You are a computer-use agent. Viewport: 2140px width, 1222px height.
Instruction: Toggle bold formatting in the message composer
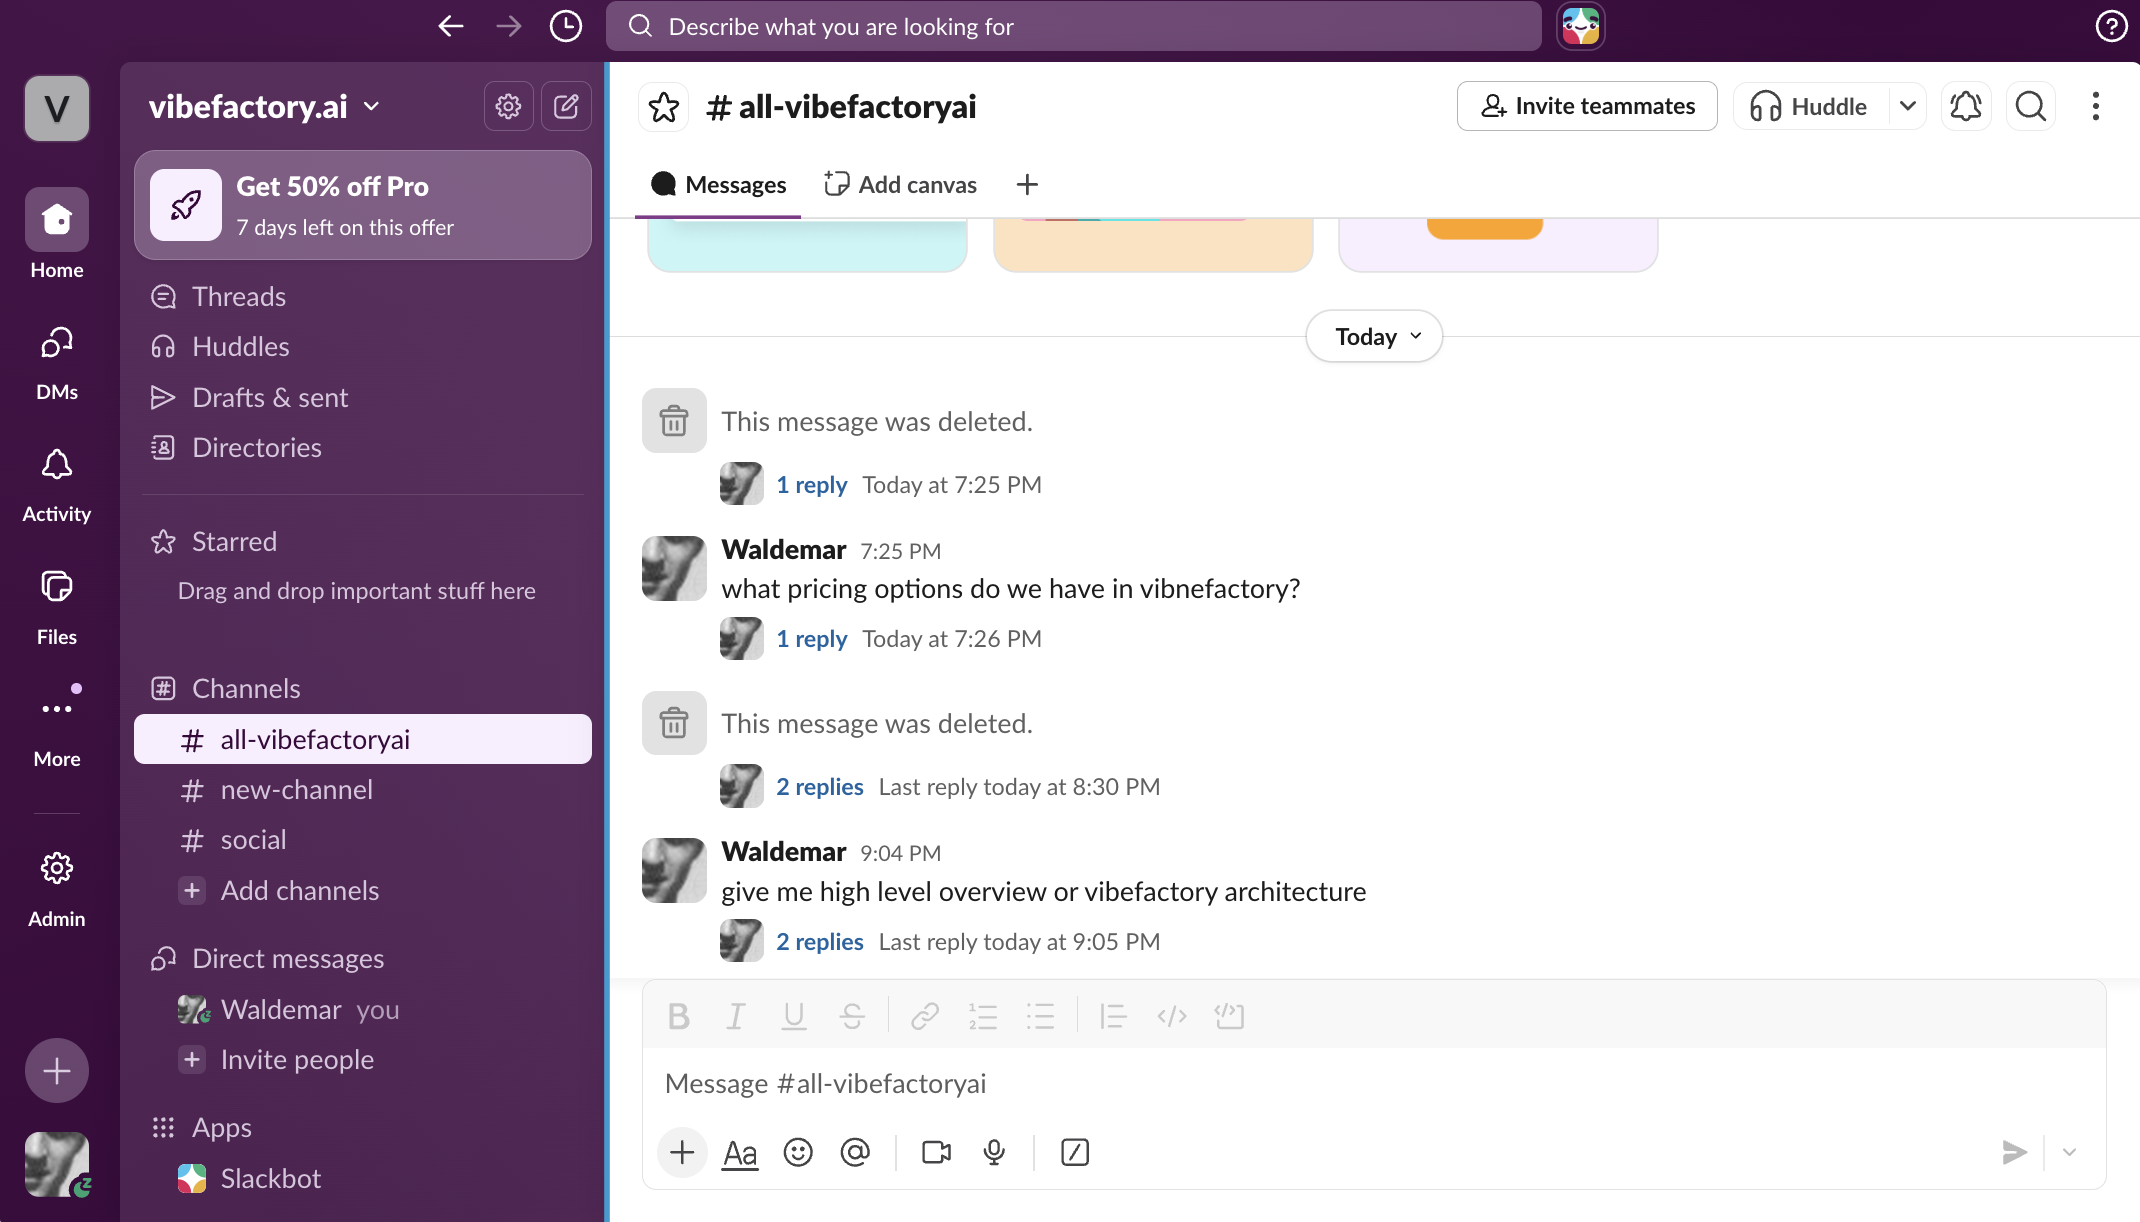pyautogui.click(x=679, y=1016)
